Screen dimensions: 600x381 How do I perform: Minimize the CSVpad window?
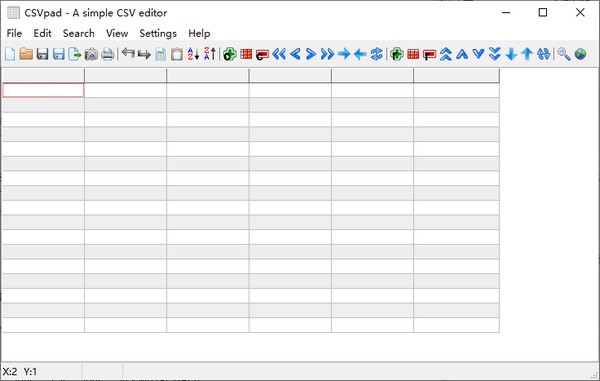[x=506, y=13]
